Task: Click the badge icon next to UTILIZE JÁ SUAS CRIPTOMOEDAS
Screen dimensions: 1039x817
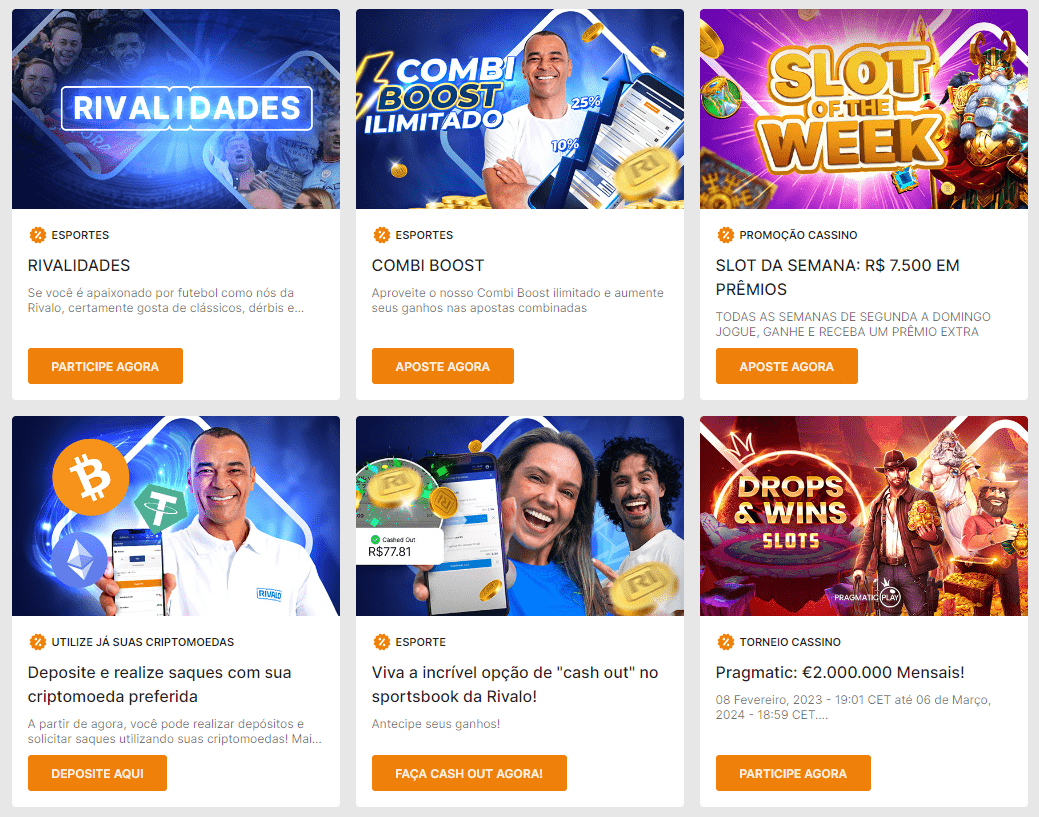Action: pos(38,641)
